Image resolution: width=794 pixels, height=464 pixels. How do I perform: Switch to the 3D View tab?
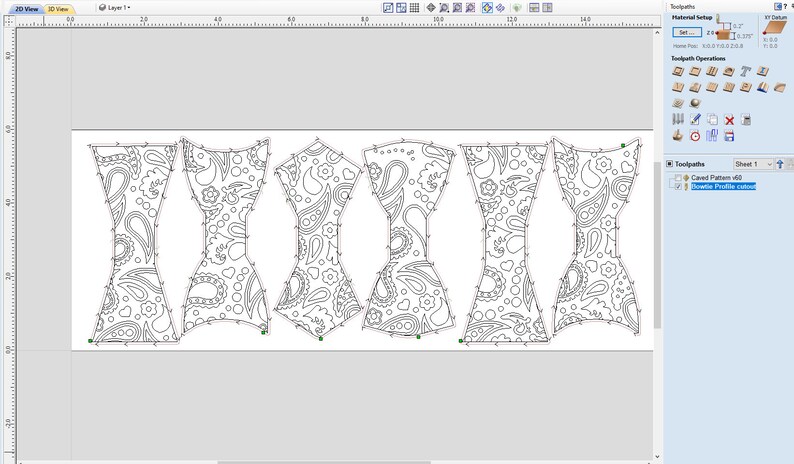[x=59, y=9]
